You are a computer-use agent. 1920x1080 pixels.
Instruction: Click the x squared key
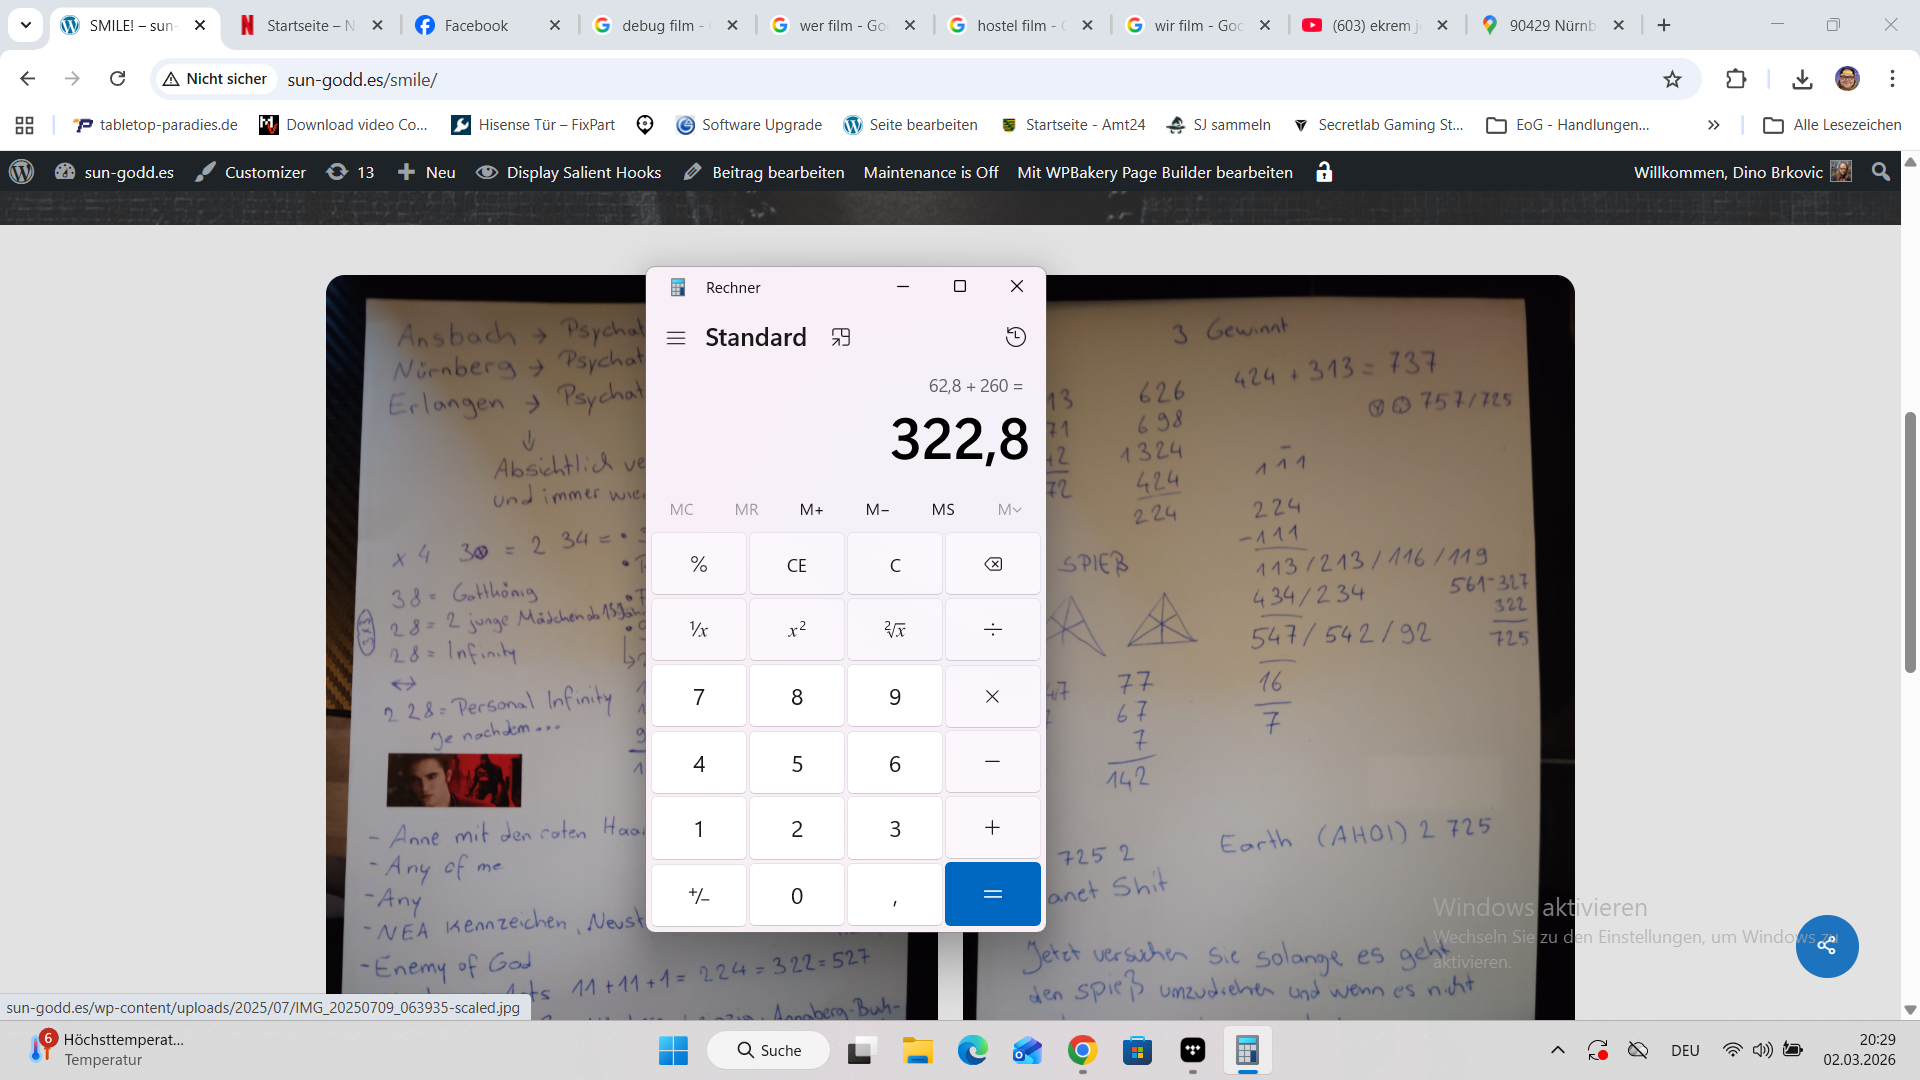point(797,630)
